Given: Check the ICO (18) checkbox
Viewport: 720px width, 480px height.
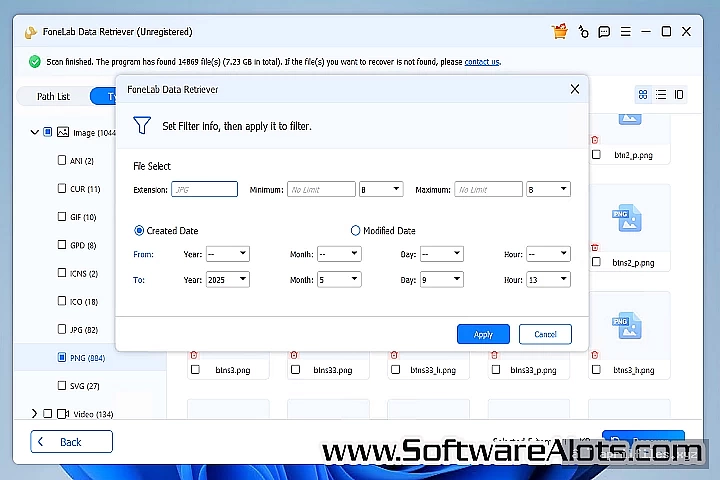Looking at the screenshot, I should click(x=62, y=301).
